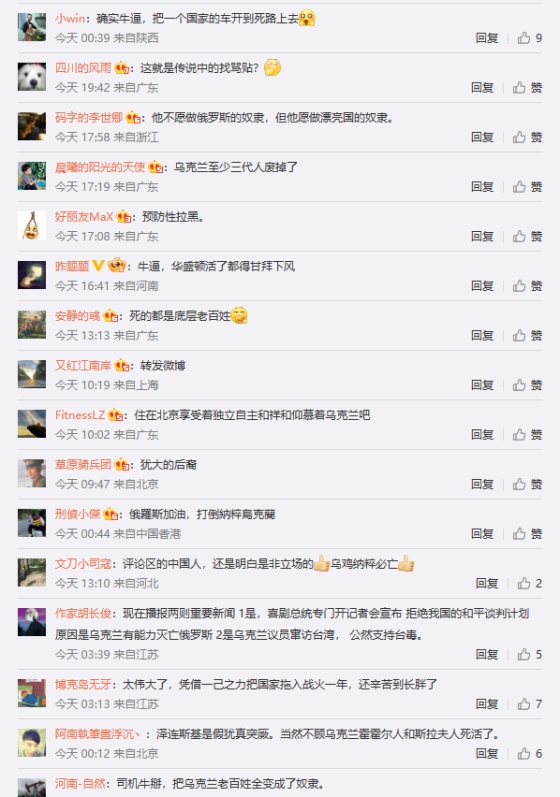Like 码字的李世卿's comment
This screenshot has height=797, width=560.
[x=527, y=137]
